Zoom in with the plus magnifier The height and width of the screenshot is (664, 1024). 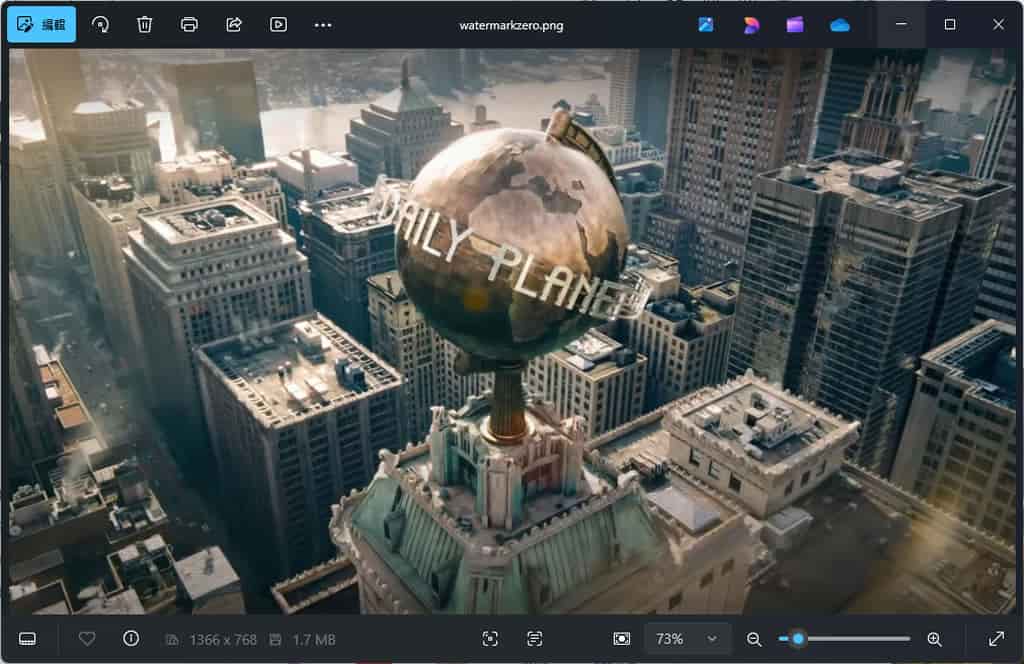(x=935, y=639)
